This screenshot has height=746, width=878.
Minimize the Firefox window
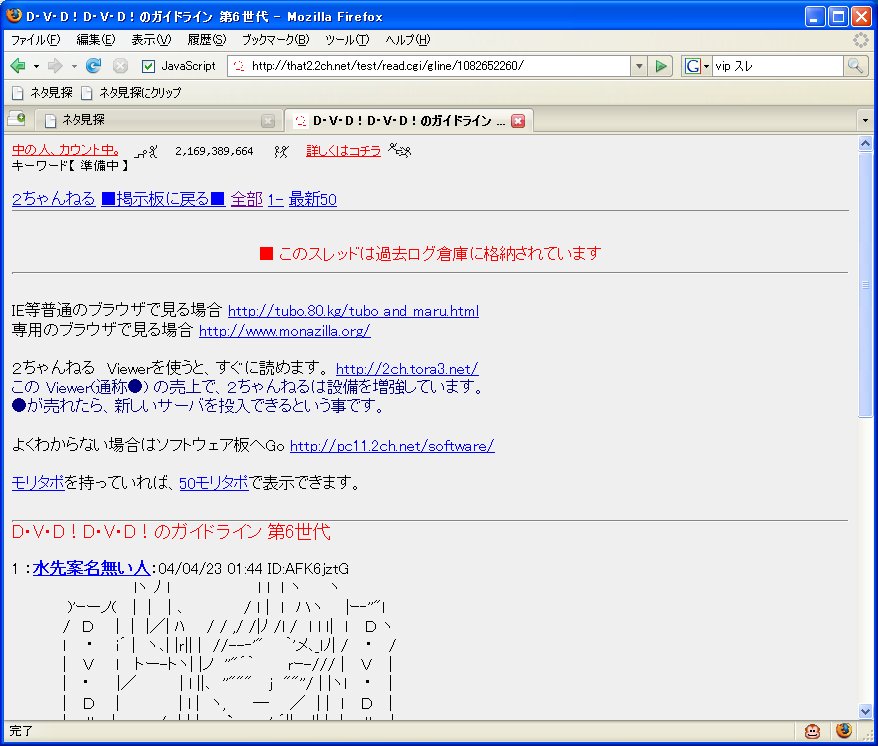815,17
